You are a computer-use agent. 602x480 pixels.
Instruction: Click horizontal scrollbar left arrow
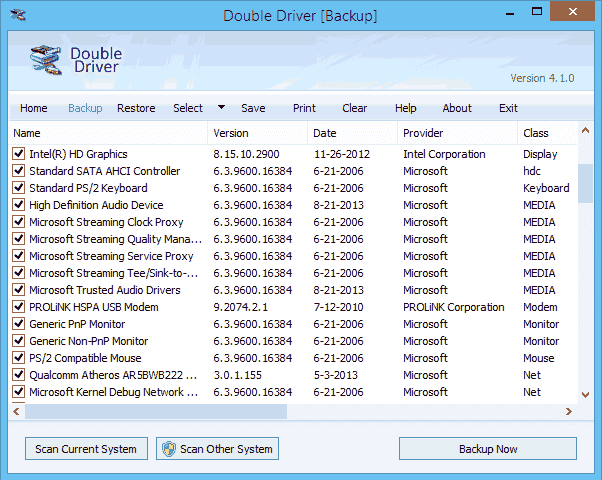16,412
